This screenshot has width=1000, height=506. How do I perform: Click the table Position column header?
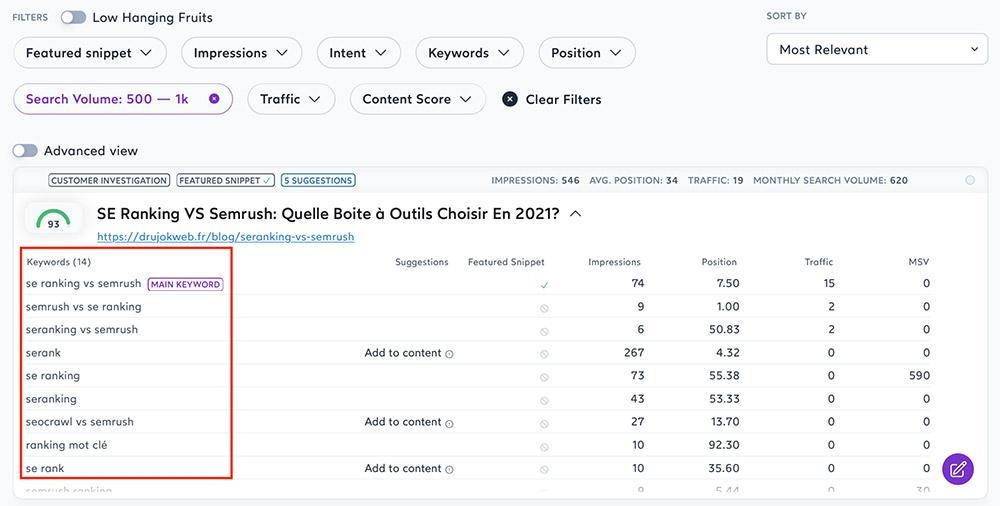coord(719,262)
